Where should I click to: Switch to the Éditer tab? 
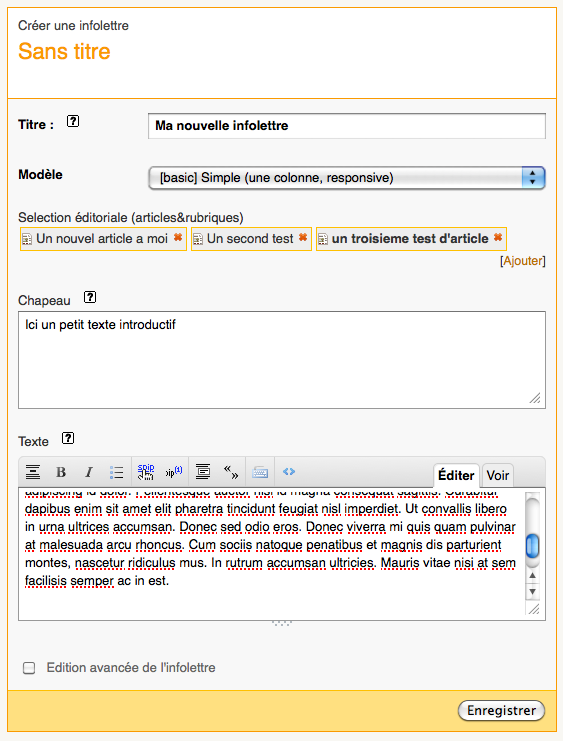pyautogui.click(x=456, y=475)
